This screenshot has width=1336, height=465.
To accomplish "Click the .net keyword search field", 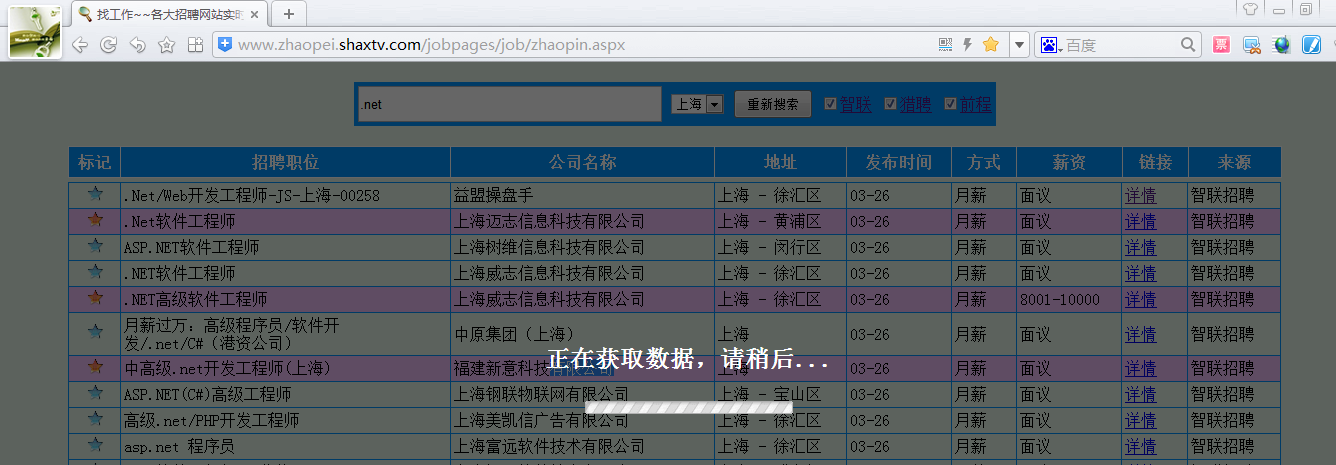I will pos(509,104).
